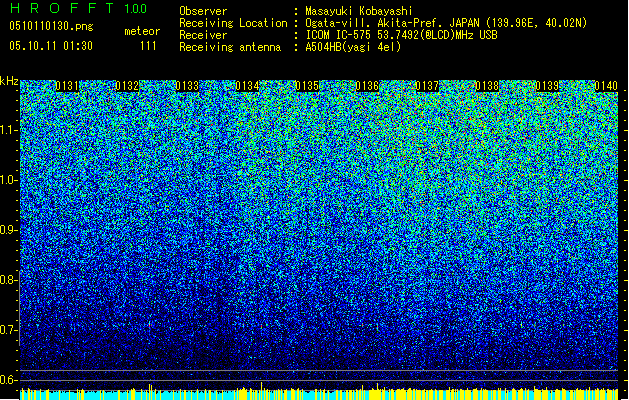Click the 0134 time marker
Screen dimensions: 629x400
coord(248,86)
